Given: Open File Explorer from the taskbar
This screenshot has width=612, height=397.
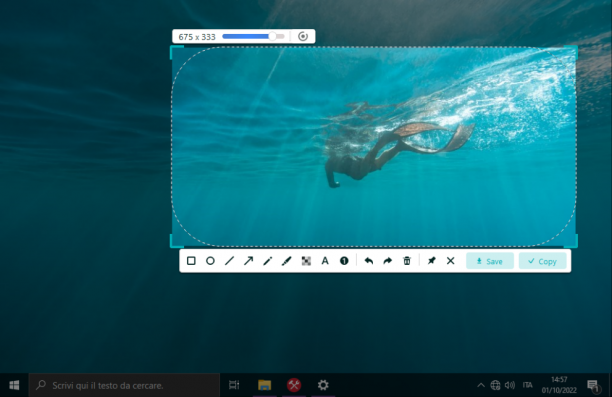Looking at the screenshot, I should (265, 385).
